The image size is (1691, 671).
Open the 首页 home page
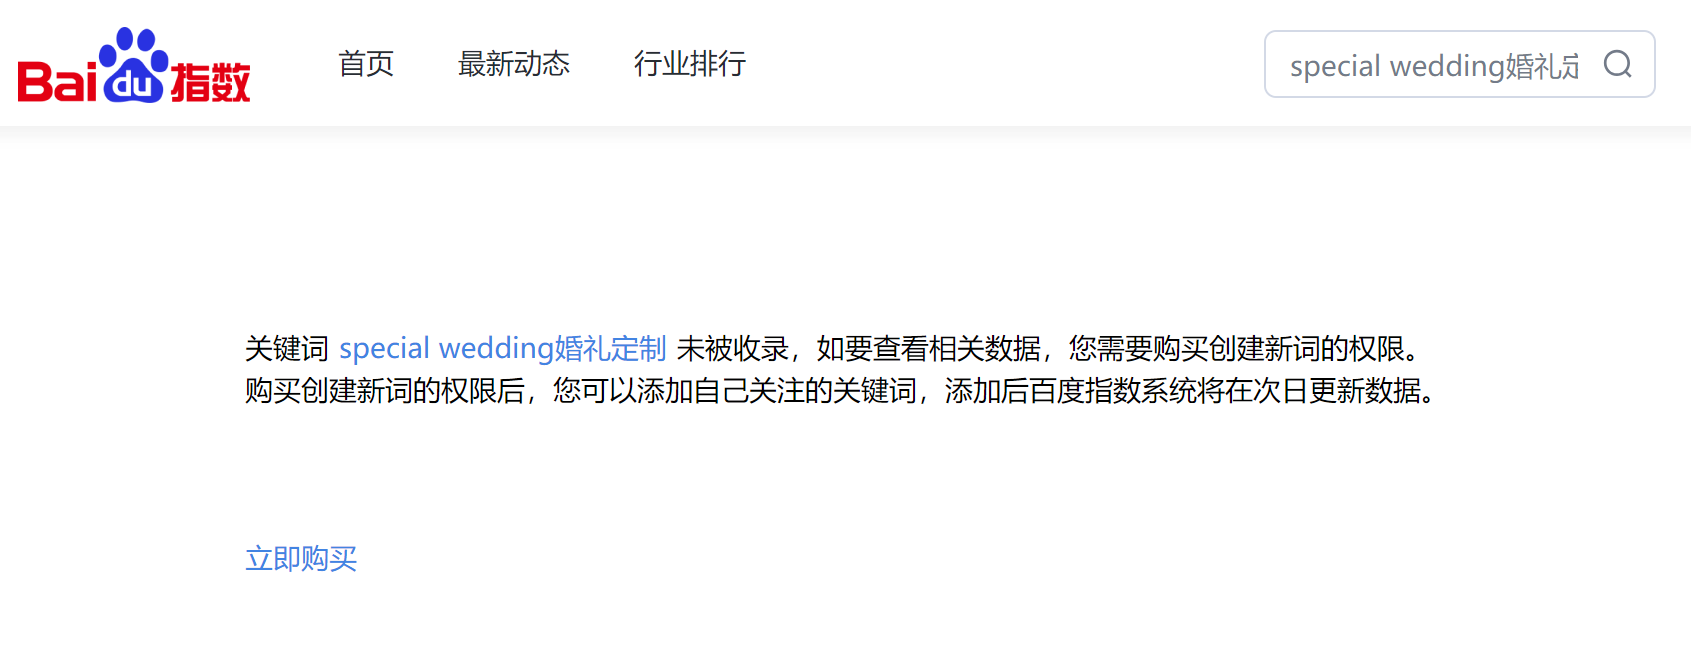click(366, 64)
